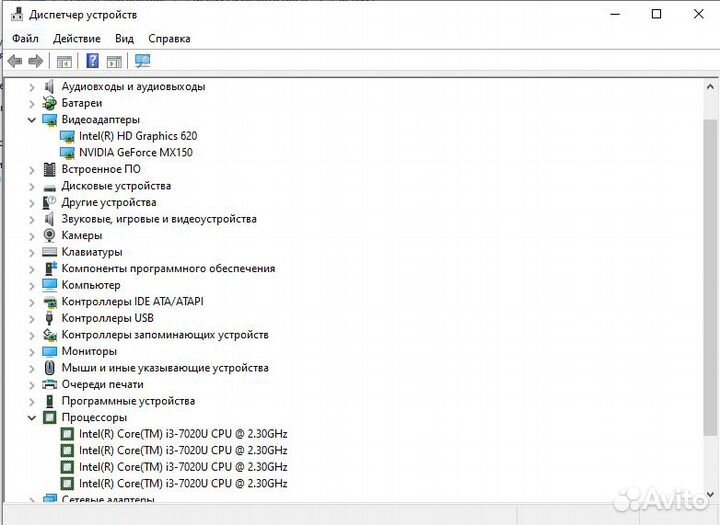Viewport: 720px width, 525px height.
Task: Click the Контроллеры USB plug icon
Action: [49, 318]
